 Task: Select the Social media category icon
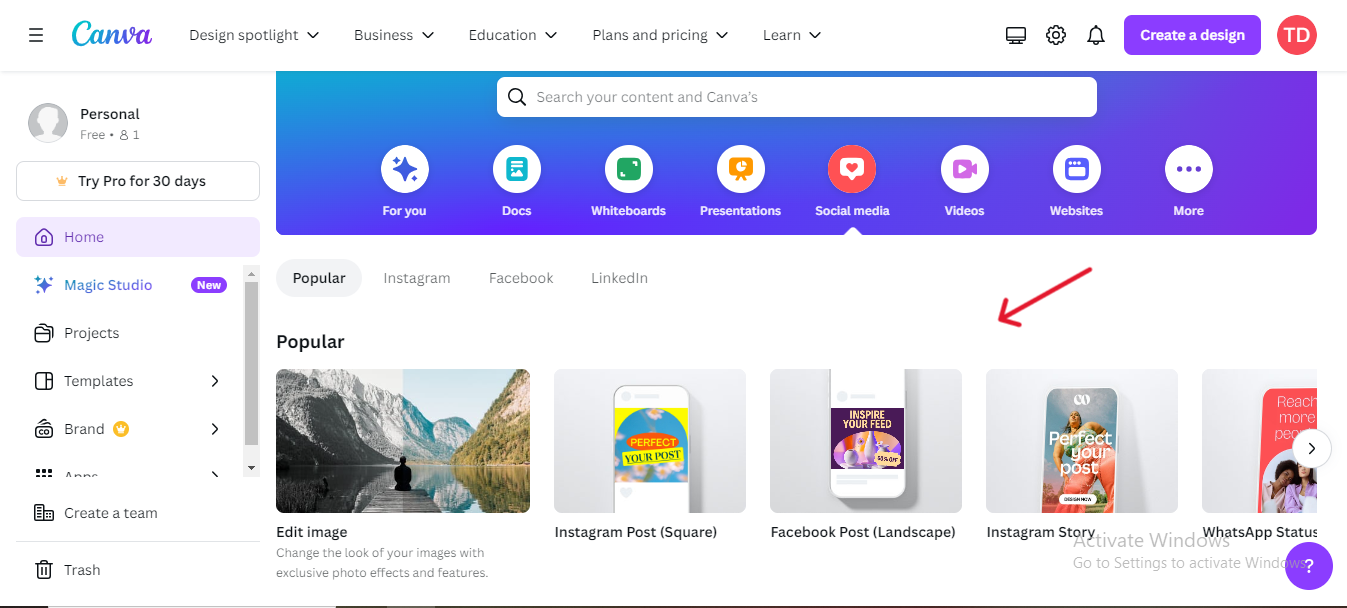pyautogui.click(x=852, y=169)
